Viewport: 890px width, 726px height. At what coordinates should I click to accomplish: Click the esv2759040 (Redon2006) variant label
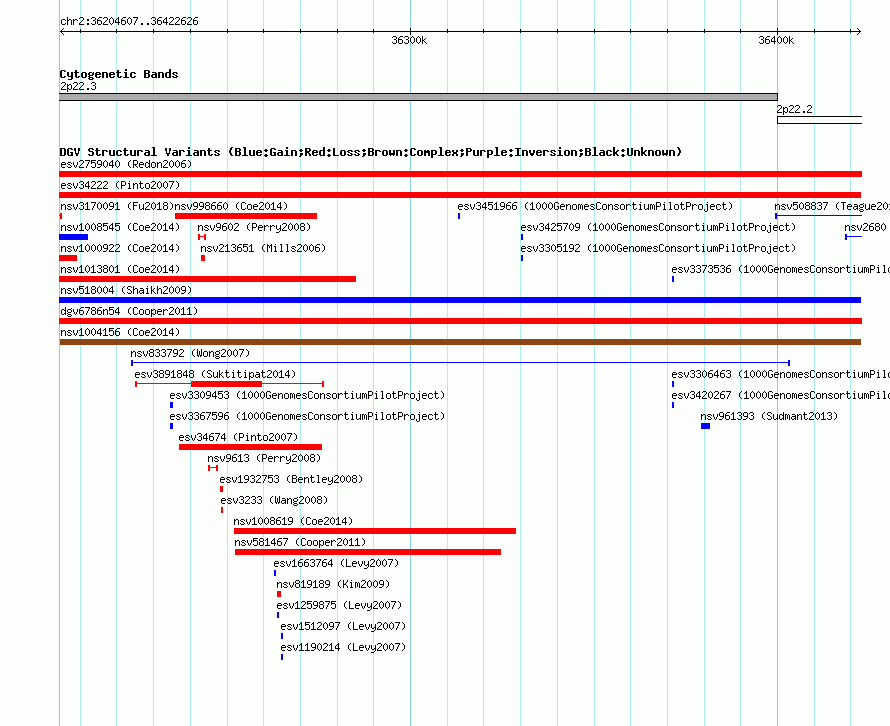tap(126, 164)
